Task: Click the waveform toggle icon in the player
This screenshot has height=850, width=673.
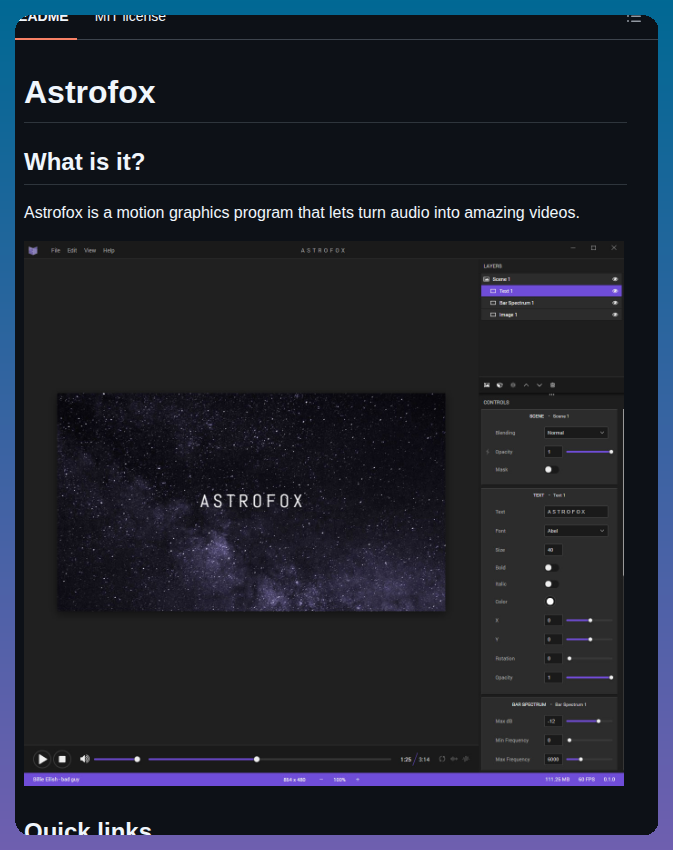Action: click(x=454, y=759)
